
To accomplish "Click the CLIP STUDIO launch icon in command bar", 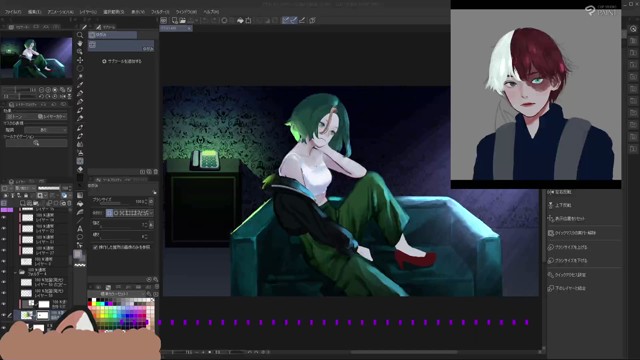I will tap(164, 20).
